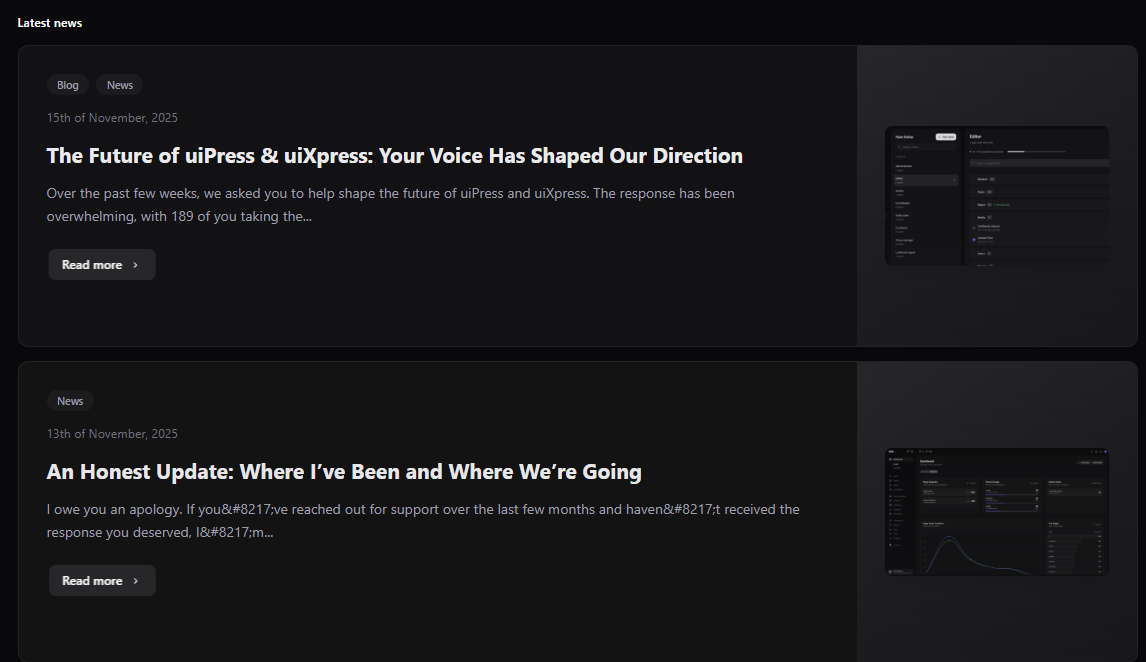Image resolution: width=1146 pixels, height=662 pixels.
Task: Click the 'Latest news' heading
Action: coord(50,23)
